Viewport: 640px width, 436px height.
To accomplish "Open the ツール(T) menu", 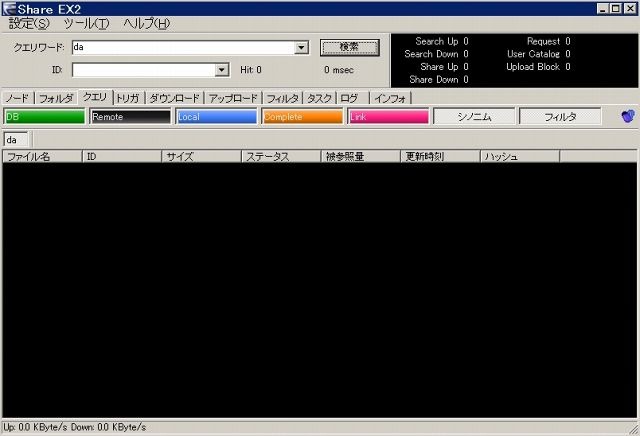I will [87, 24].
